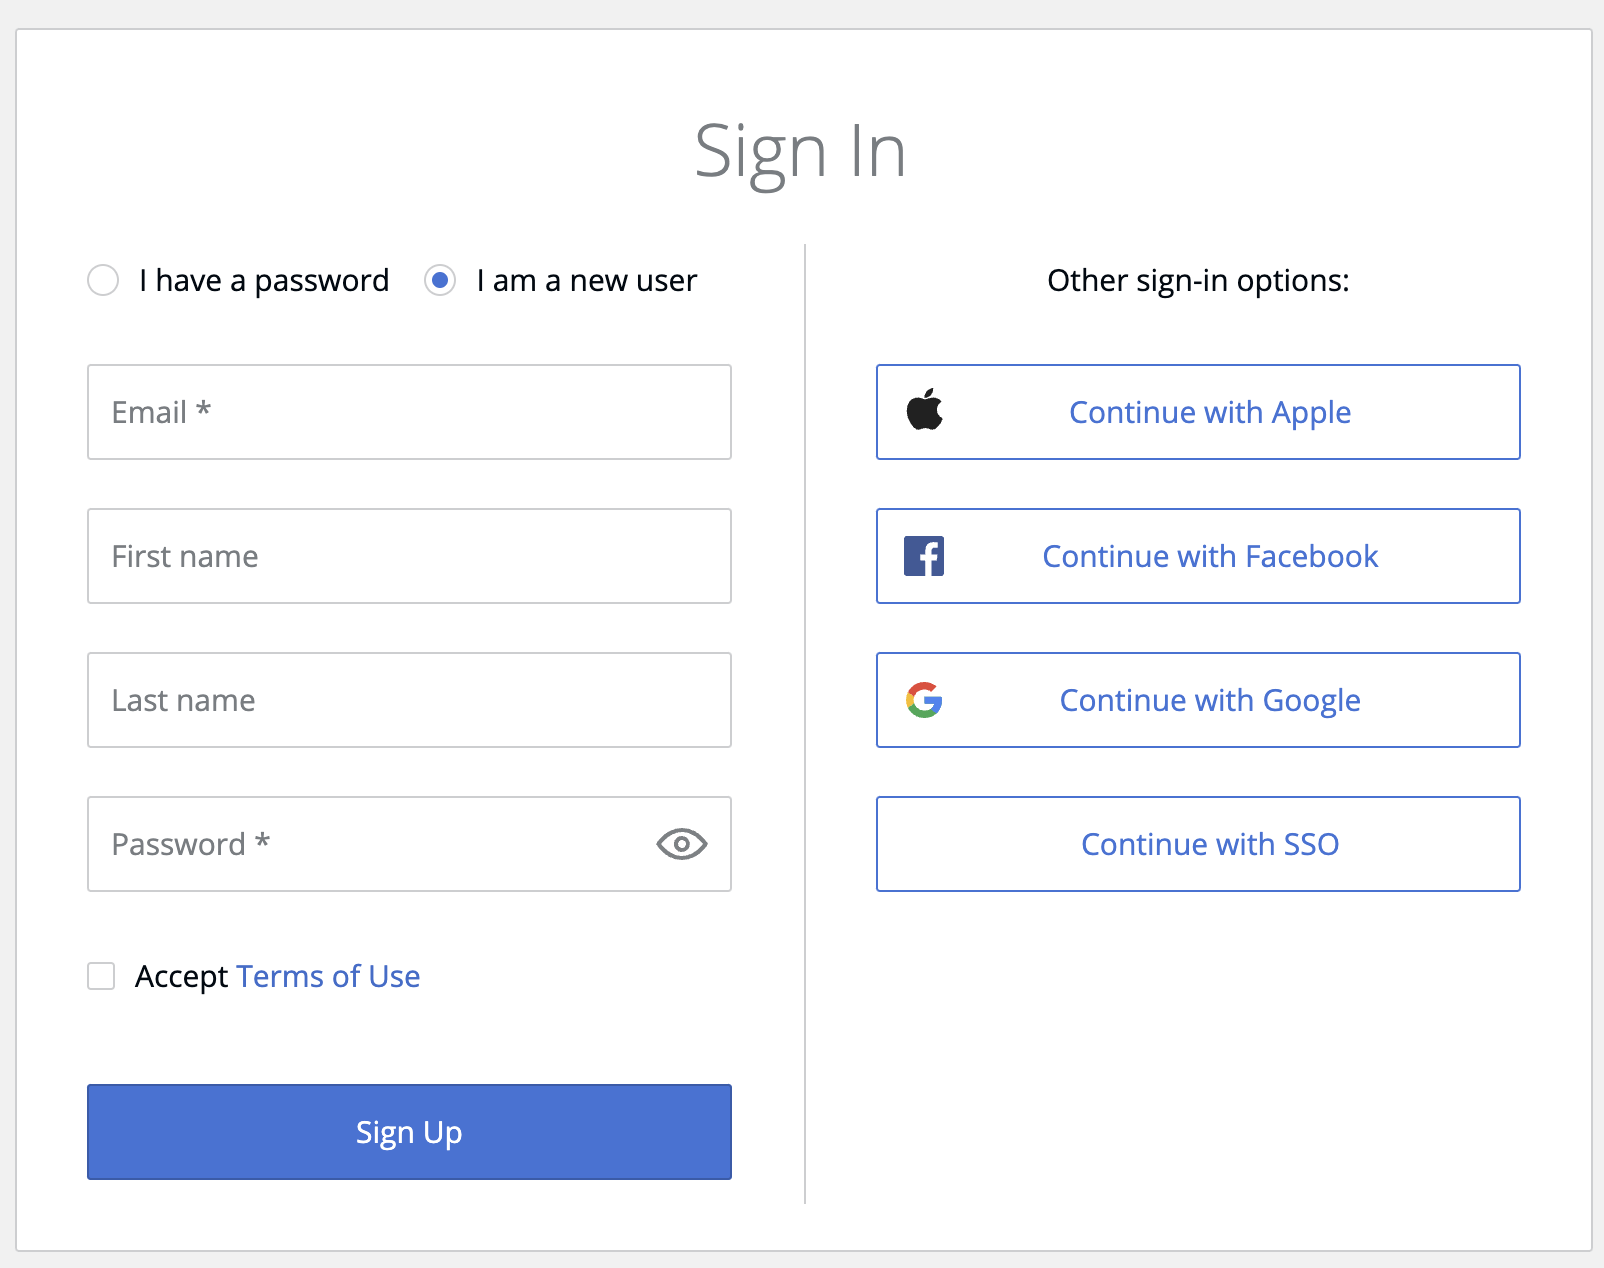Image resolution: width=1604 pixels, height=1268 pixels.
Task: Show password using the eye icon
Action: [682, 844]
